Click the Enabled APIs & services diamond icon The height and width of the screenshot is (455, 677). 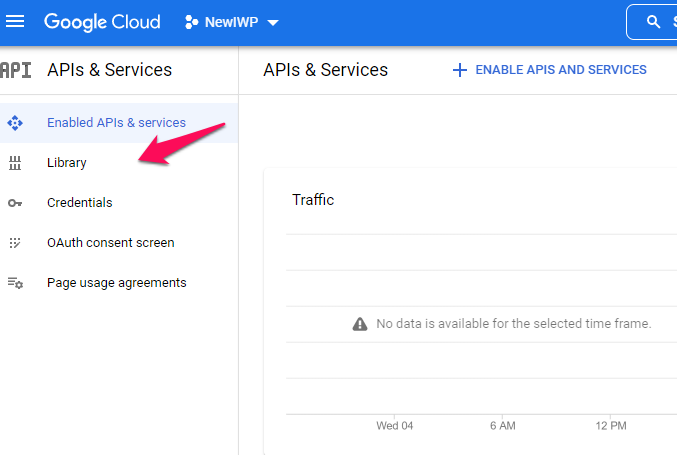tap(15, 123)
